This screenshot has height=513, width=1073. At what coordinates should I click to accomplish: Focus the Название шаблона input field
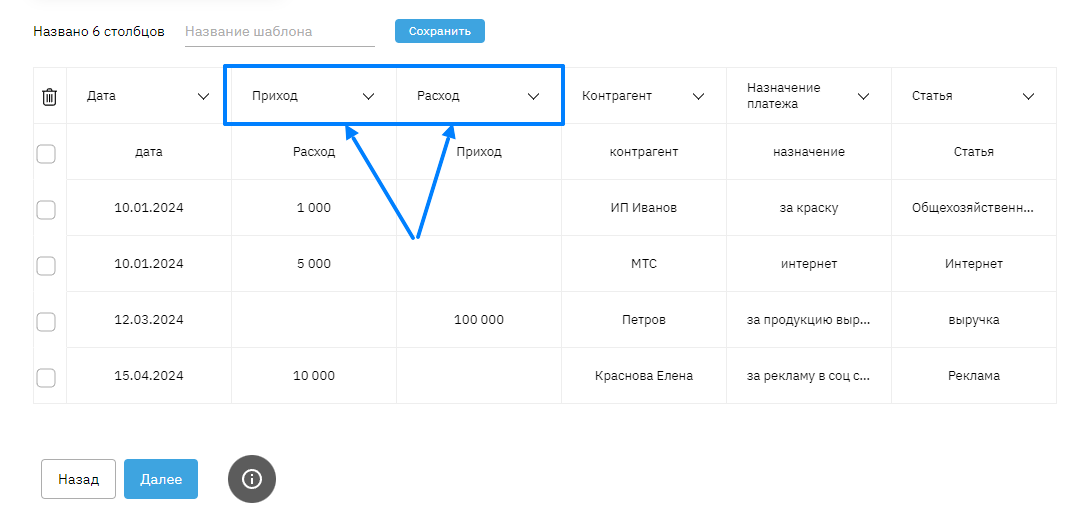coord(279,32)
